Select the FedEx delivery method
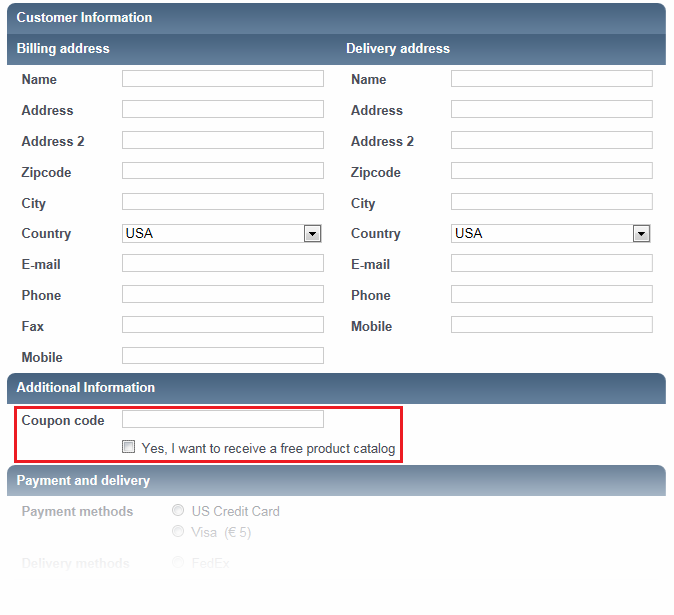 point(178,563)
